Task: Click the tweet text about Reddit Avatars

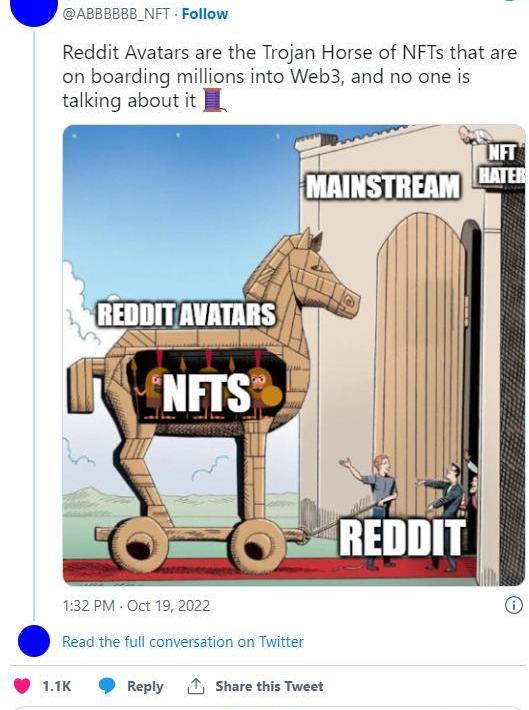Action: tap(289, 76)
